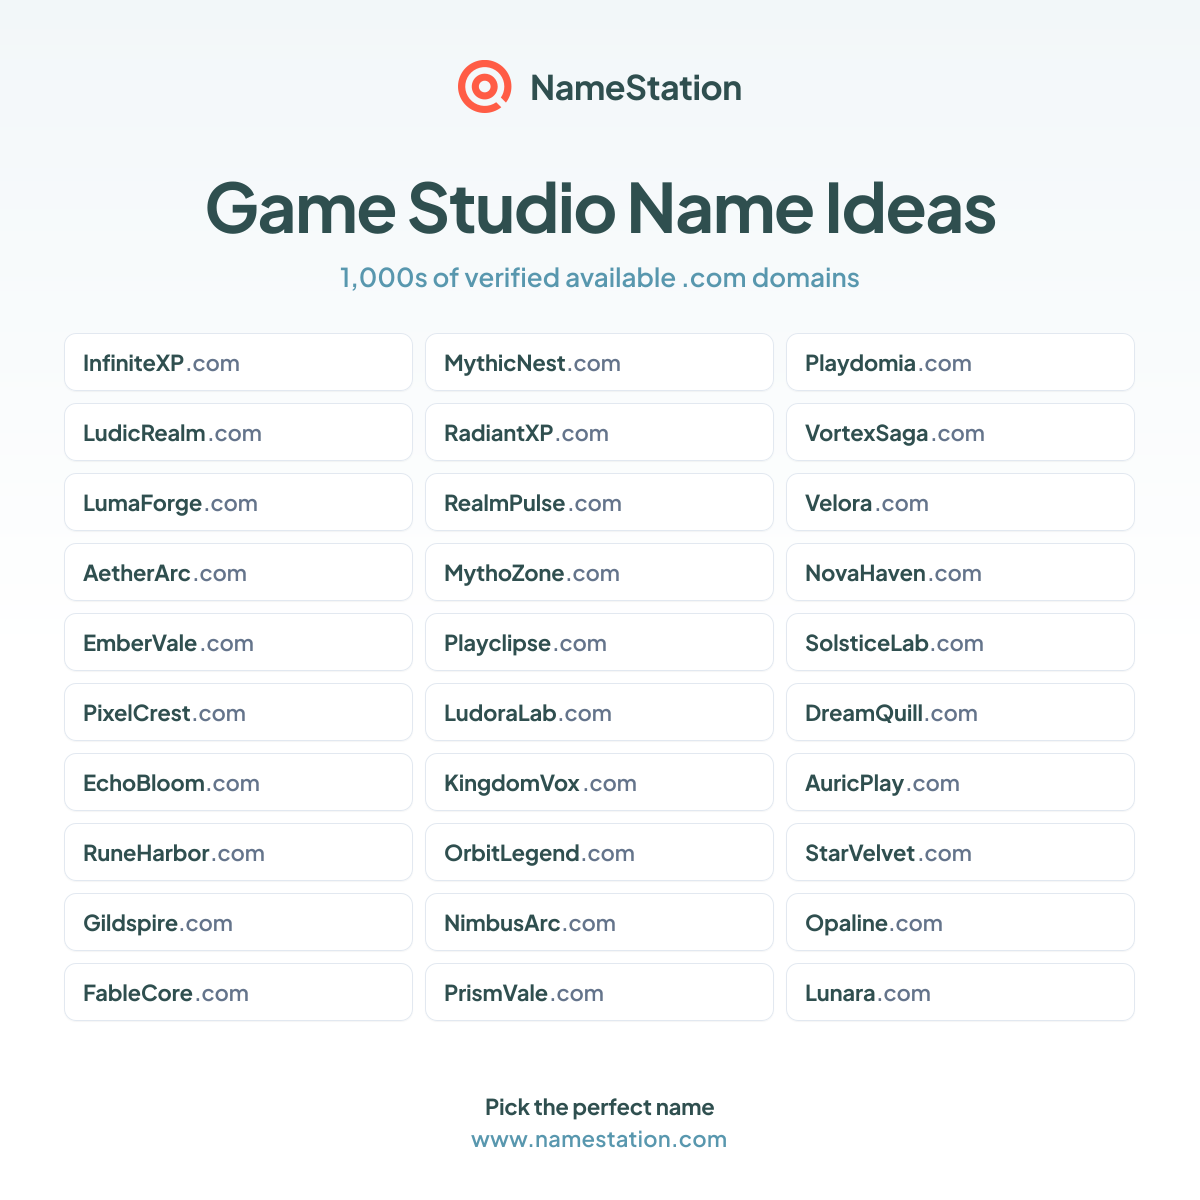Choose the OrbitLegend.com name card

click(x=600, y=852)
